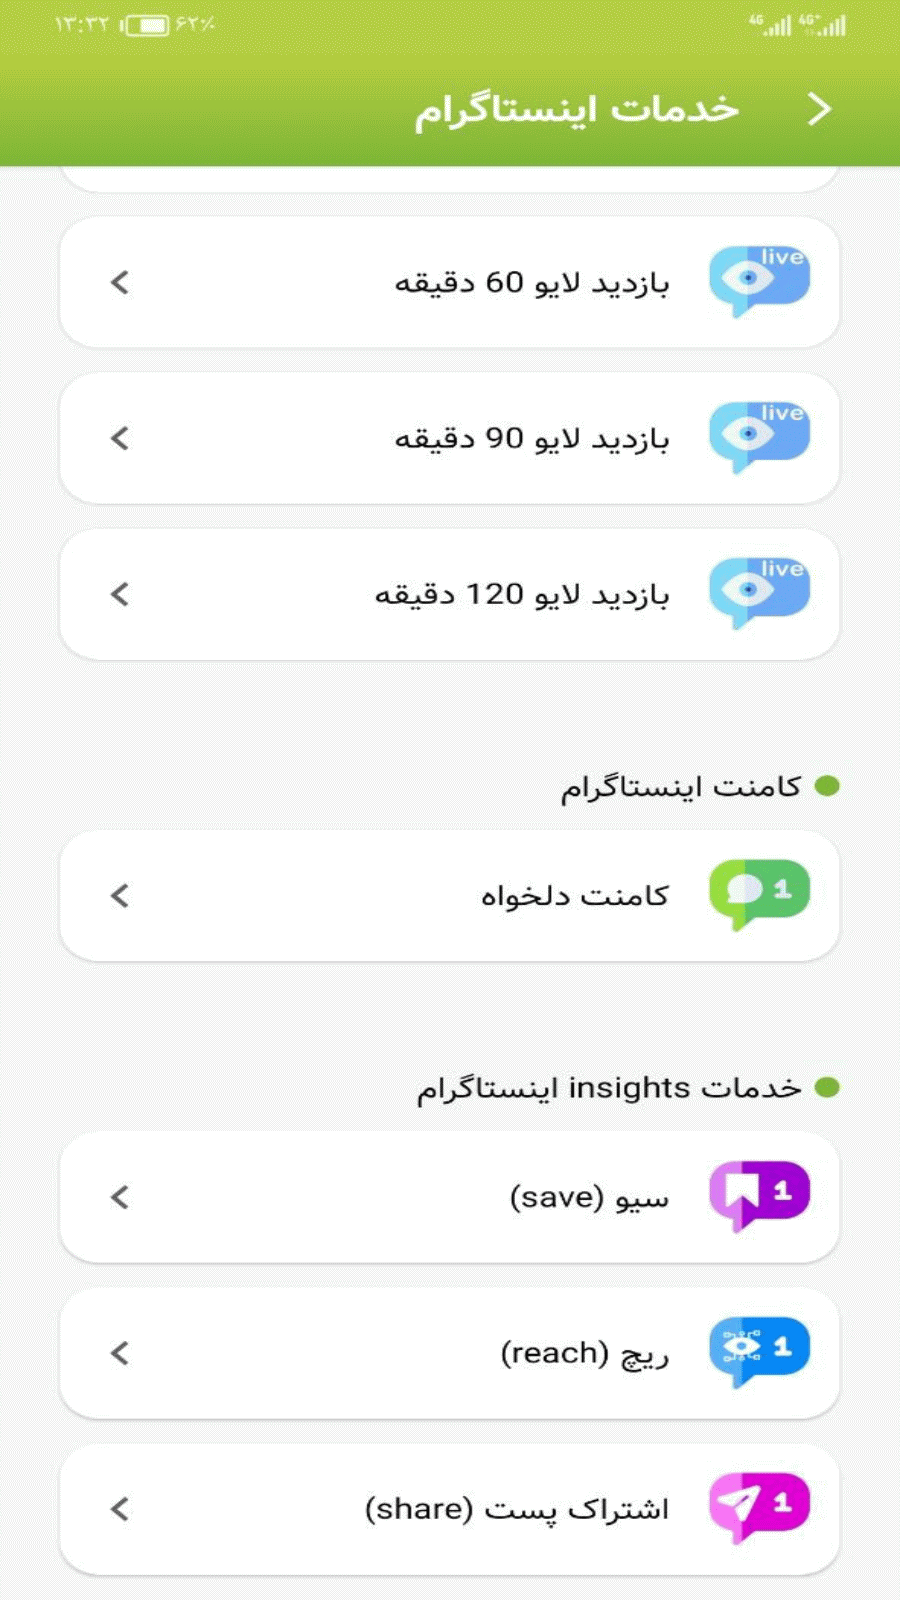Open chevron on the reach row
The width and height of the screenshot is (900, 1600).
120,1353
